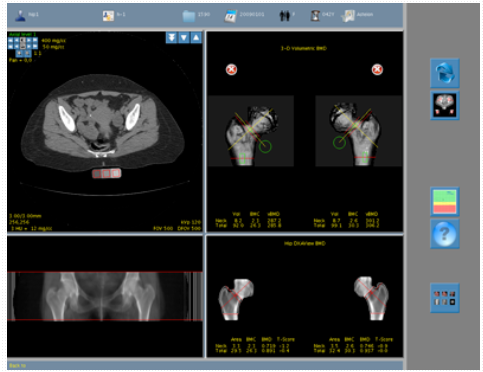Image resolution: width=483 pixels, height=372 pixels.
Task: Increase window level with top-right arrow control
Action: coord(35,40)
